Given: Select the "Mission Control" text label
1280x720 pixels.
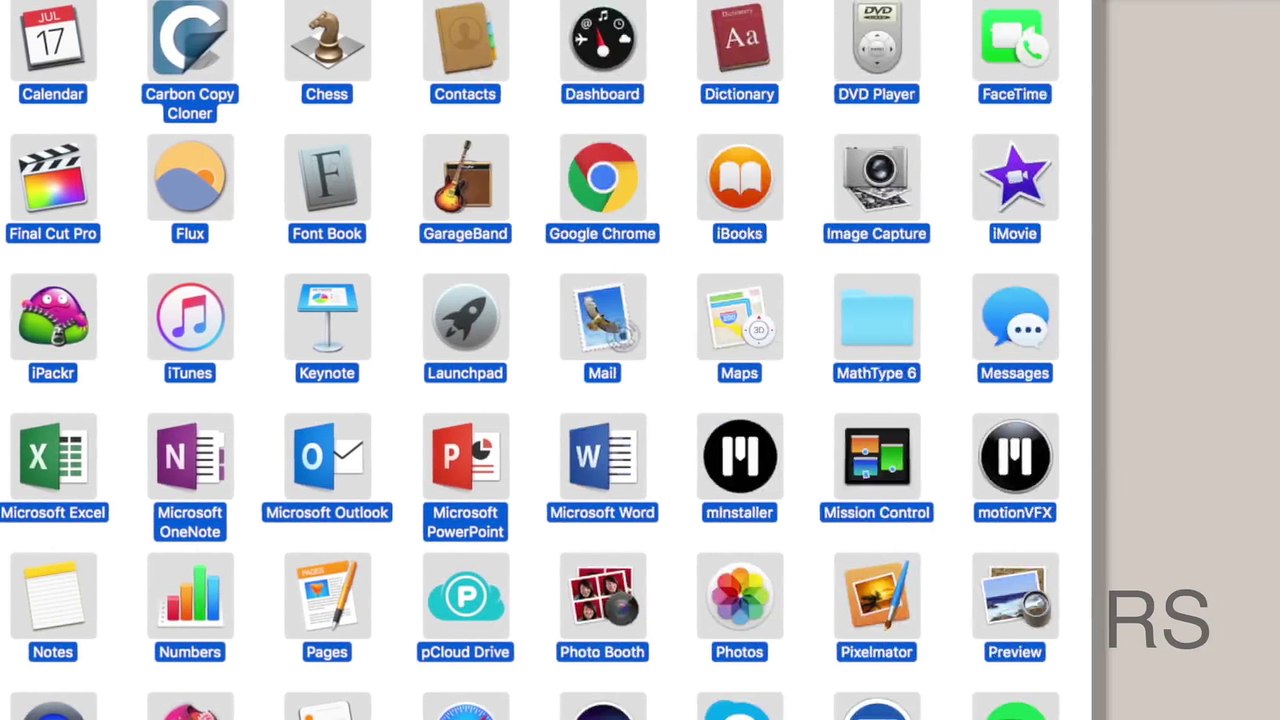Looking at the screenshot, I should click(876, 512).
